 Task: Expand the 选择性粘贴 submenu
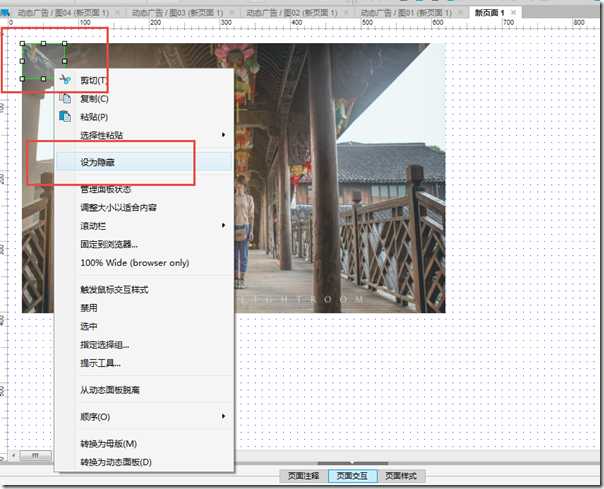point(144,135)
